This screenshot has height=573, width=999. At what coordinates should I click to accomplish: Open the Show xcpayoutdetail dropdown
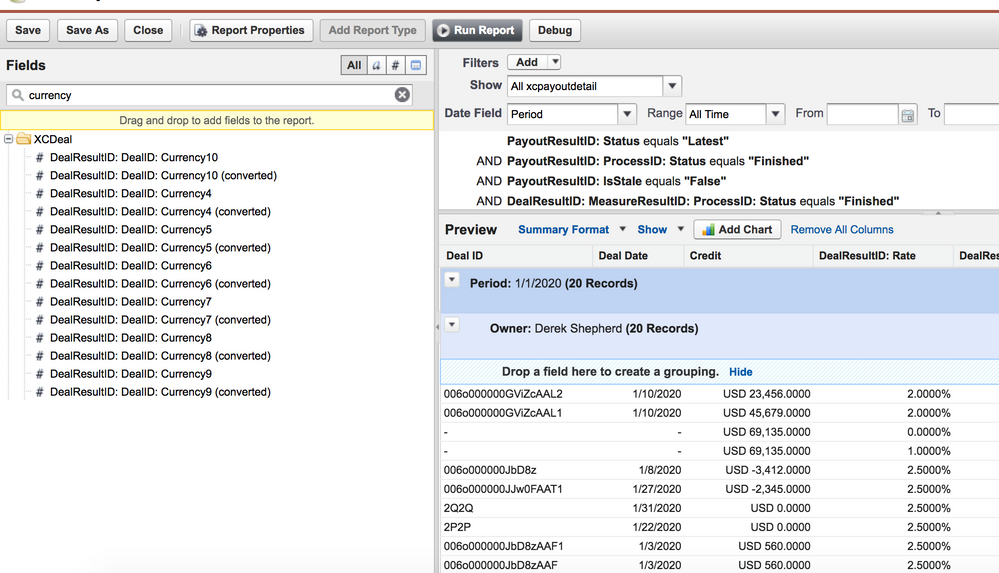[x=672, y=86]
